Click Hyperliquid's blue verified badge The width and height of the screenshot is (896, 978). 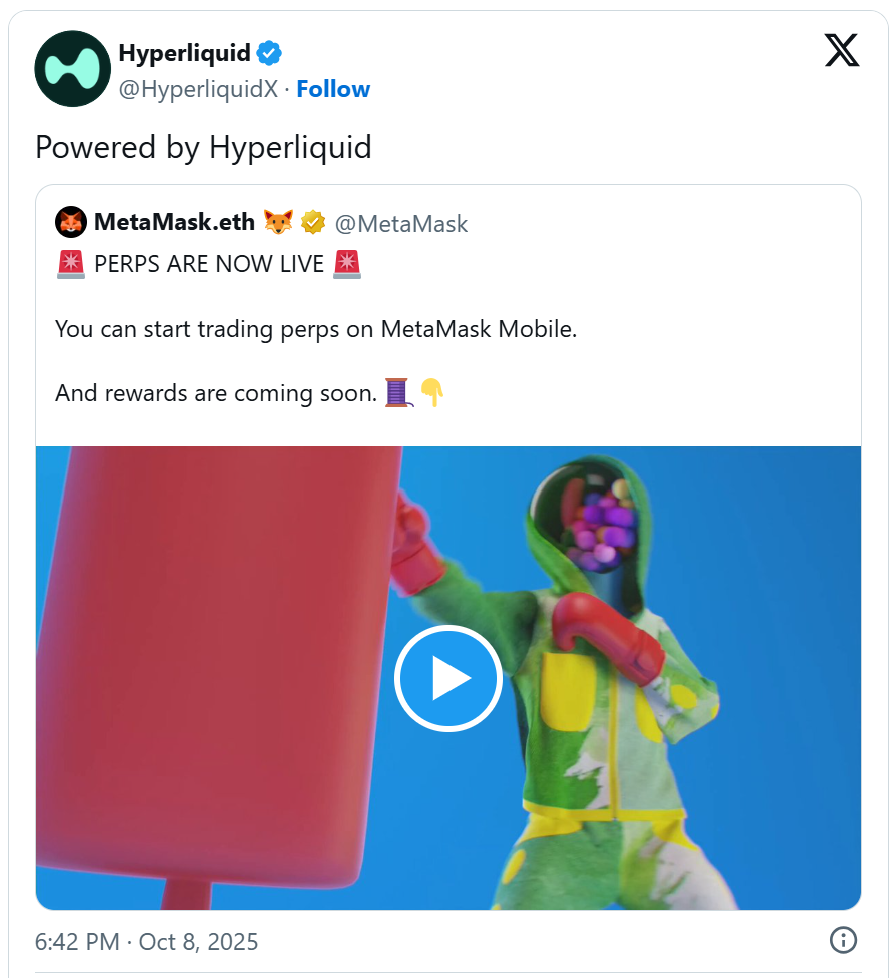[270, 52]
